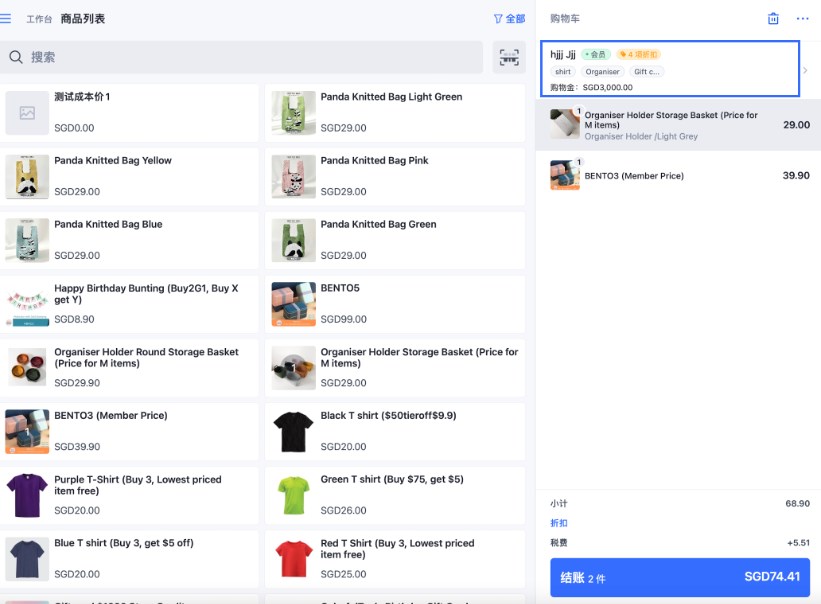Click the 会员 member badge
The image size is (821, 604).
tap(596, 54)
